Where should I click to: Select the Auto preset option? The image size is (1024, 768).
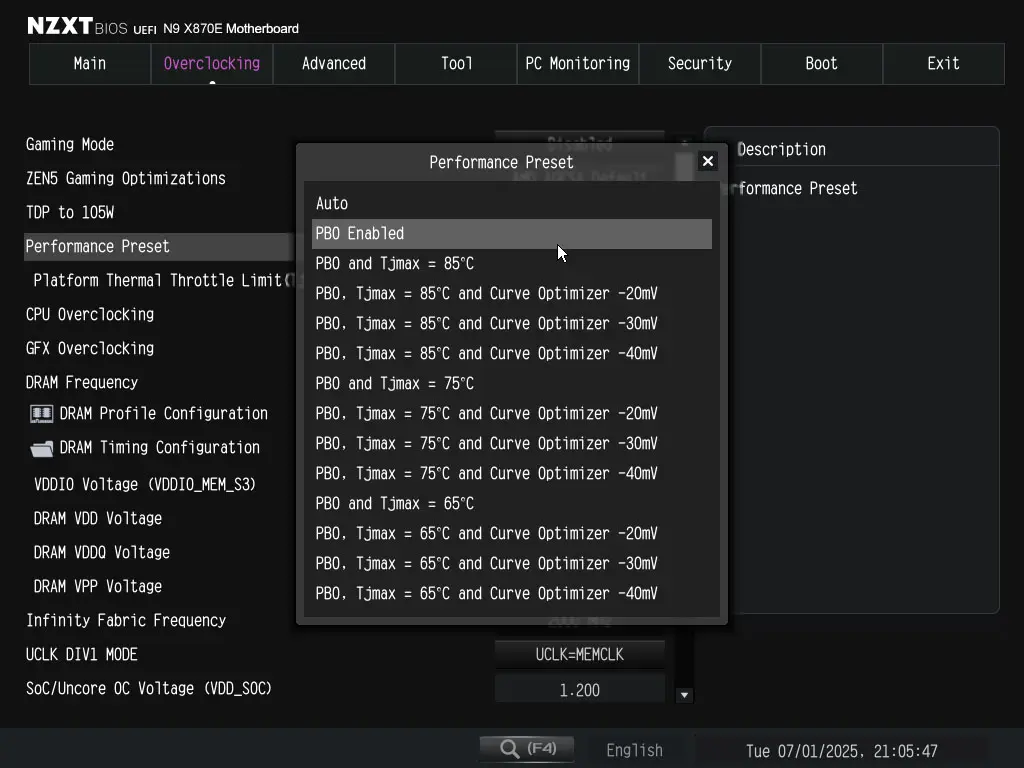coord(512,204)
